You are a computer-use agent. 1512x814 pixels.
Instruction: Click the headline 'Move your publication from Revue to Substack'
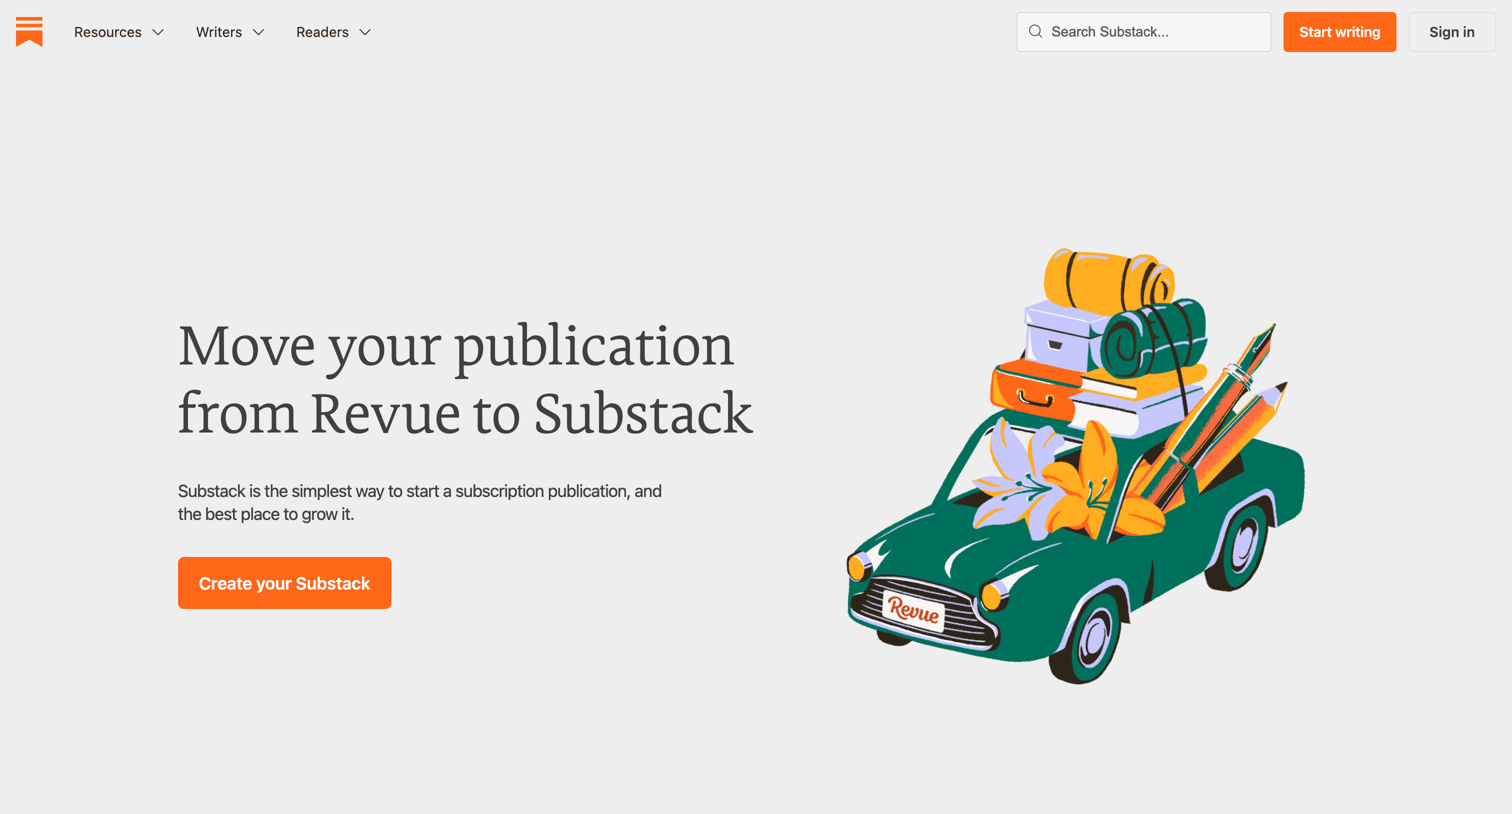tap(465, 379)
